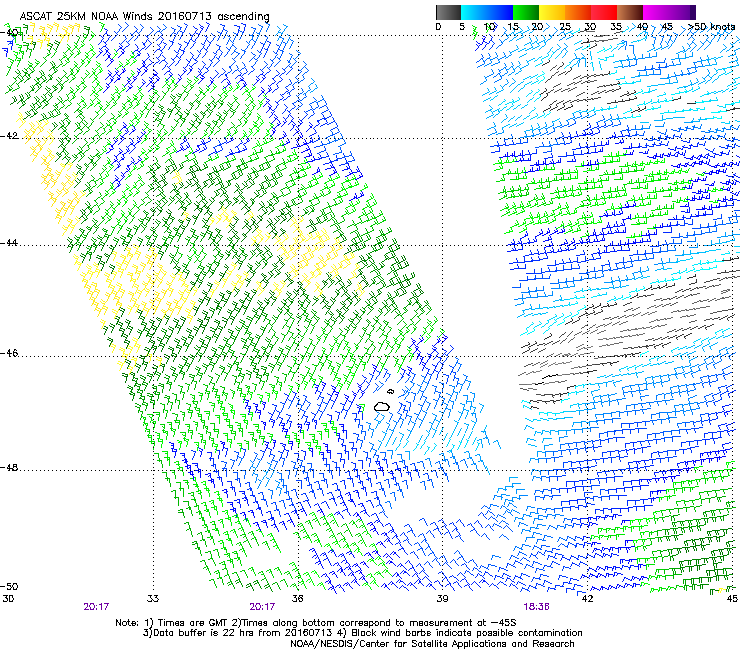Viewport: 740px width, 650px height.
Task: Click the large island outline on the map
Action: pyautogui.click(x=382, y=406)
